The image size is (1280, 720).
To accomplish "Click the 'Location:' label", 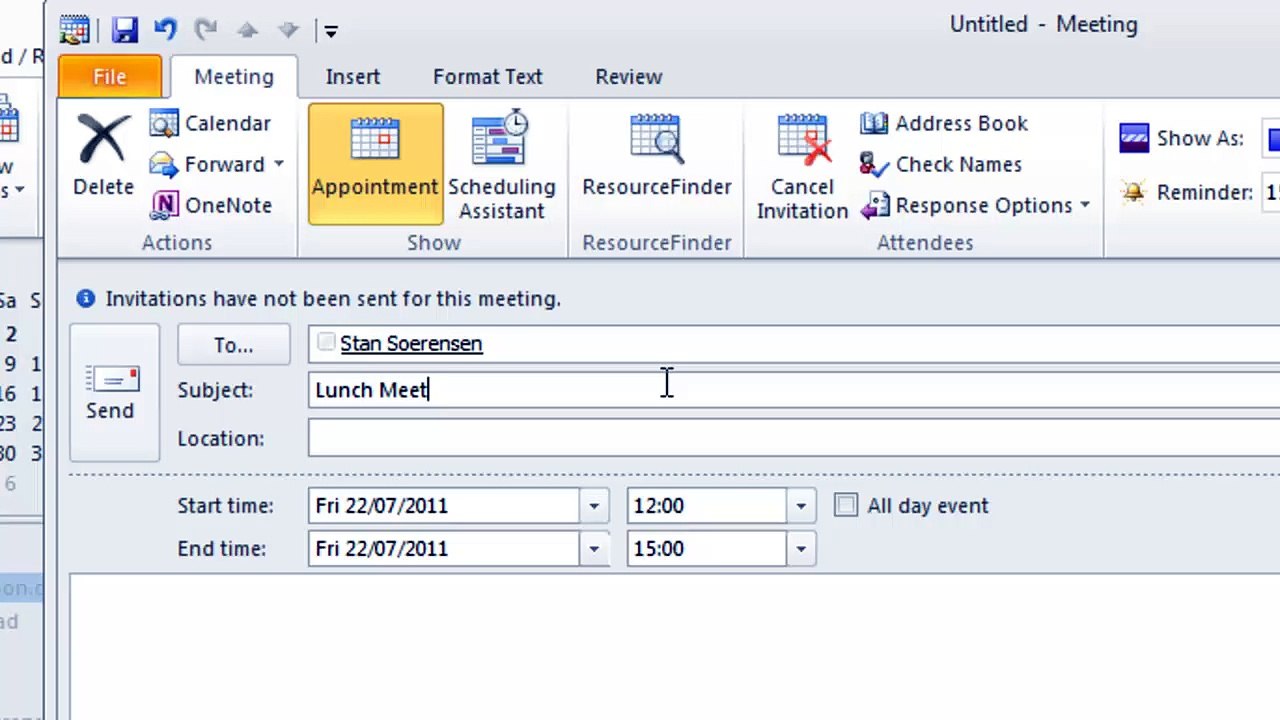I will [221, 438].
